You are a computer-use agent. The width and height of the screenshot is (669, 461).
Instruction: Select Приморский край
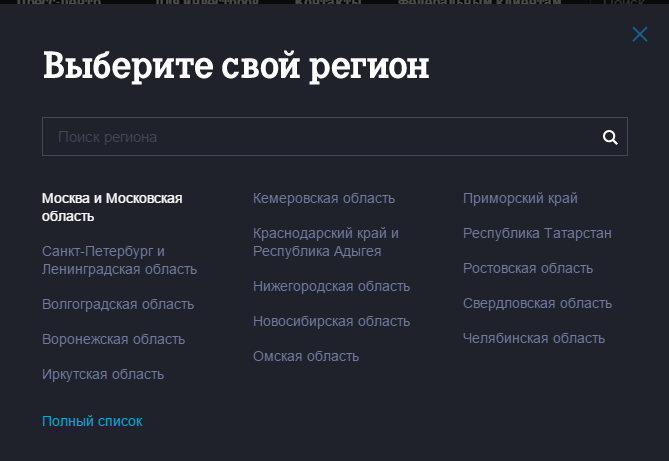click(520, 198)
